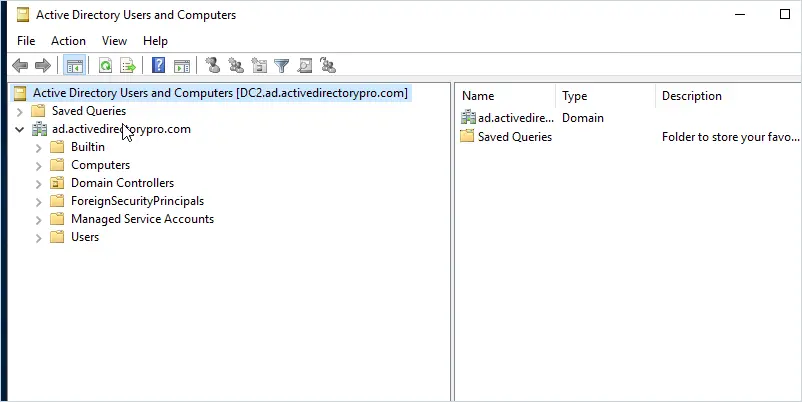The width and height of the screenshot is (802, 402).
Task: Select the Users tree item
Action: click(x=85, y=237)
